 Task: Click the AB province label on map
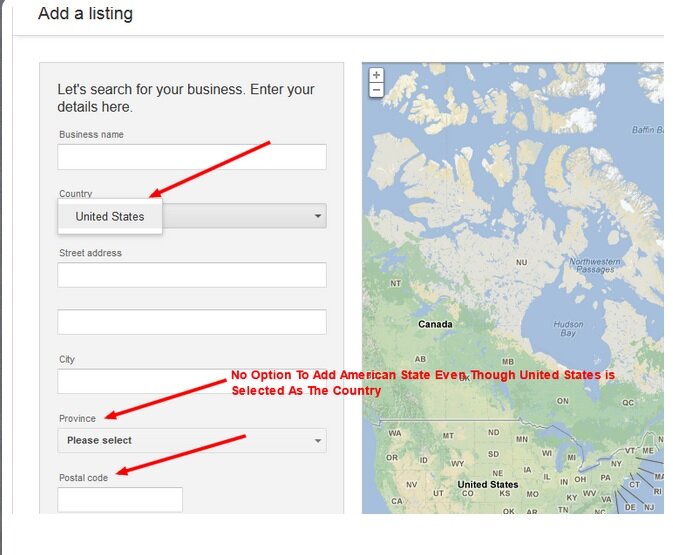coord(421,359)
